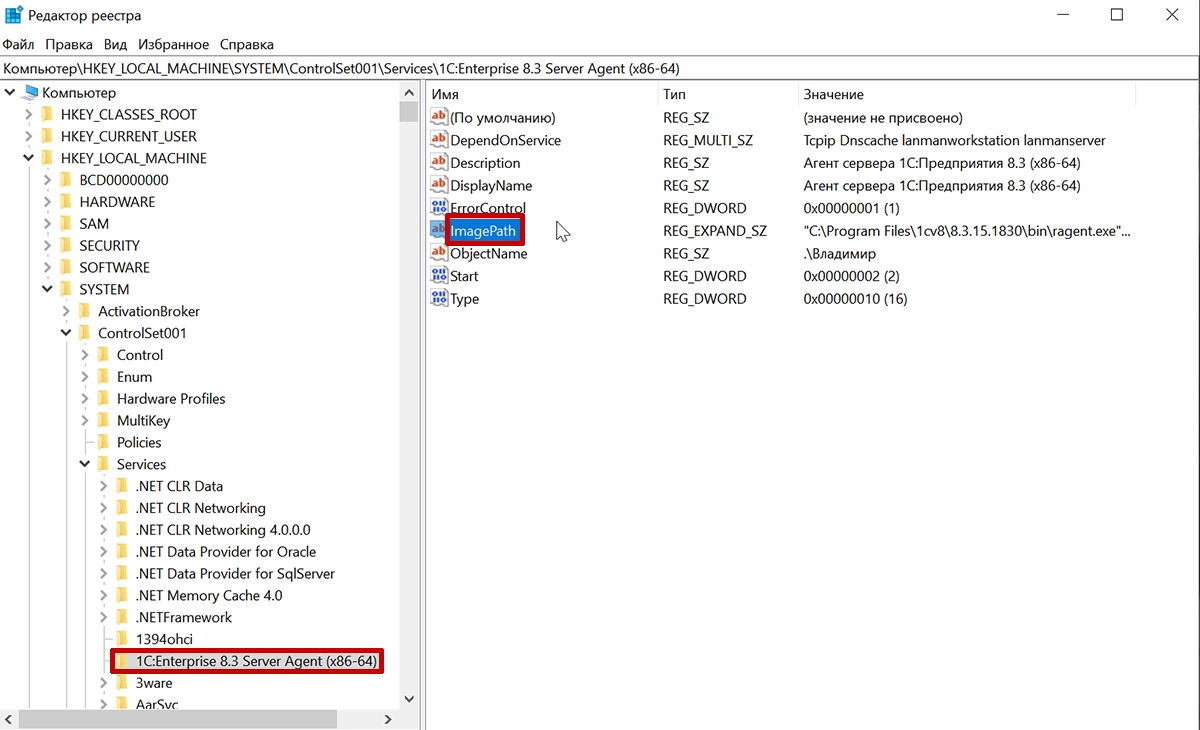Image resolution: width=1200 pixels, height=730 pixels.
Task: Open the Избранное menu
Action: pyautogui.click(x=174, y=44)
